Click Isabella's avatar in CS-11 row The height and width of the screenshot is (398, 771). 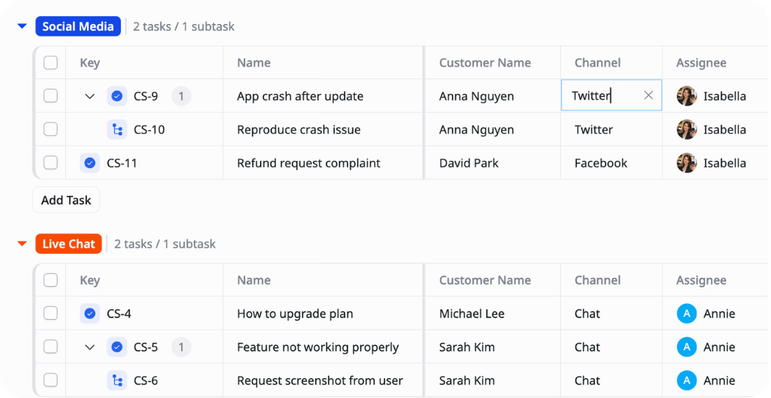click(686, 163)
